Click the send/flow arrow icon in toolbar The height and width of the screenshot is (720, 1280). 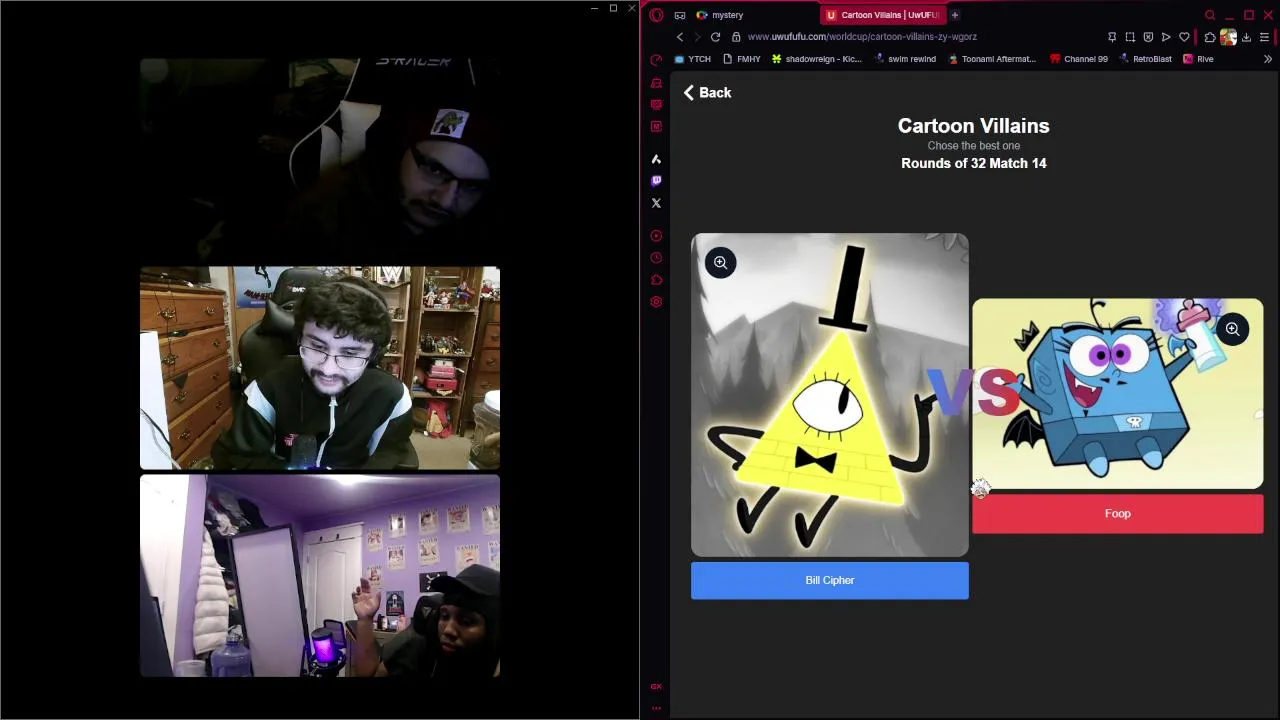(x=1166, y=37)
